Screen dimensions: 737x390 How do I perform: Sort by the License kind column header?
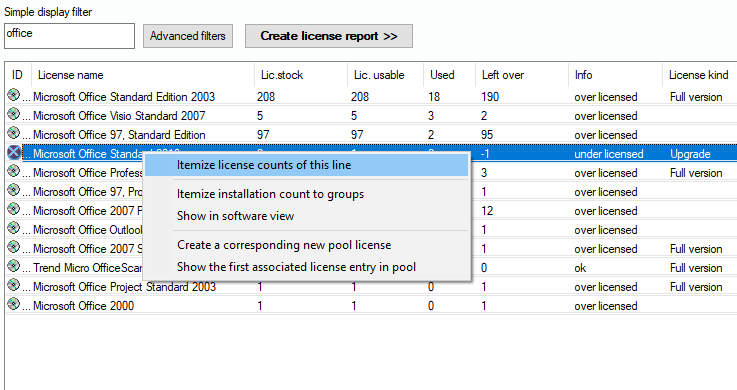(x=699, y=75)
